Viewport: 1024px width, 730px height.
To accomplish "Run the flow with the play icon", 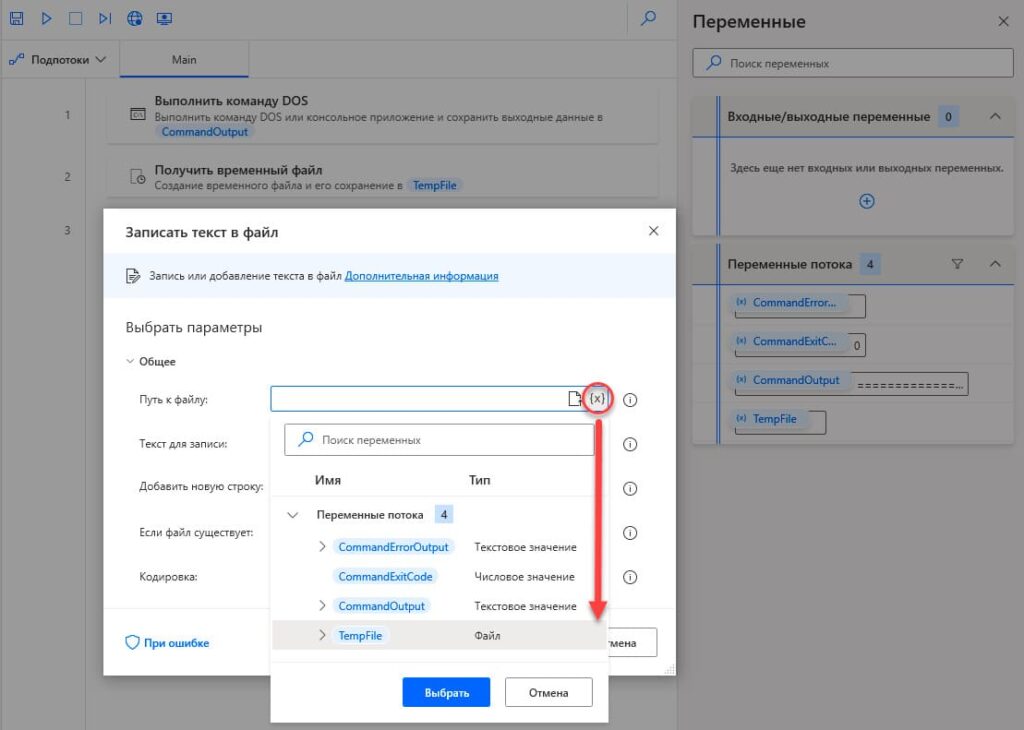I will (46, 19).
